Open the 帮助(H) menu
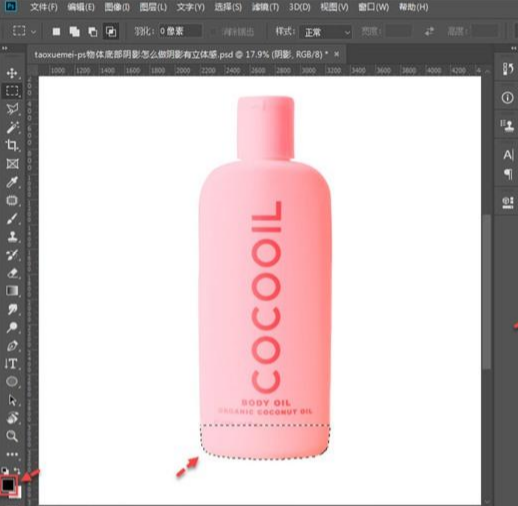The width and height of the screenshot is (518, 506). click(414, 7)
